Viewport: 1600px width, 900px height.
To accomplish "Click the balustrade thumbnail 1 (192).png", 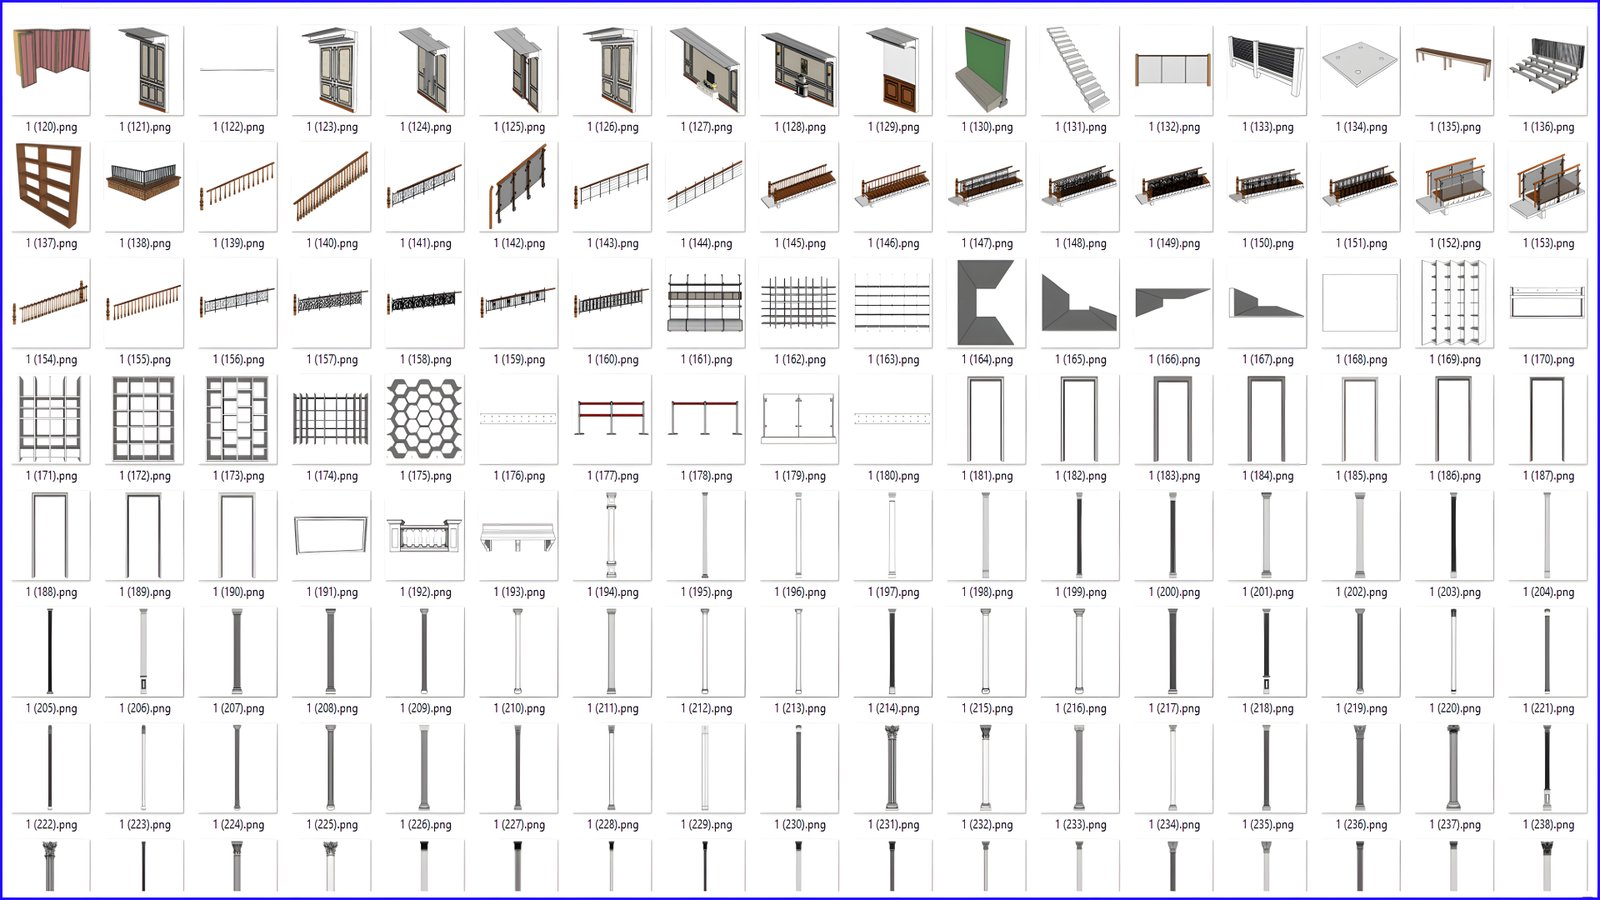I will pos(425,535).
